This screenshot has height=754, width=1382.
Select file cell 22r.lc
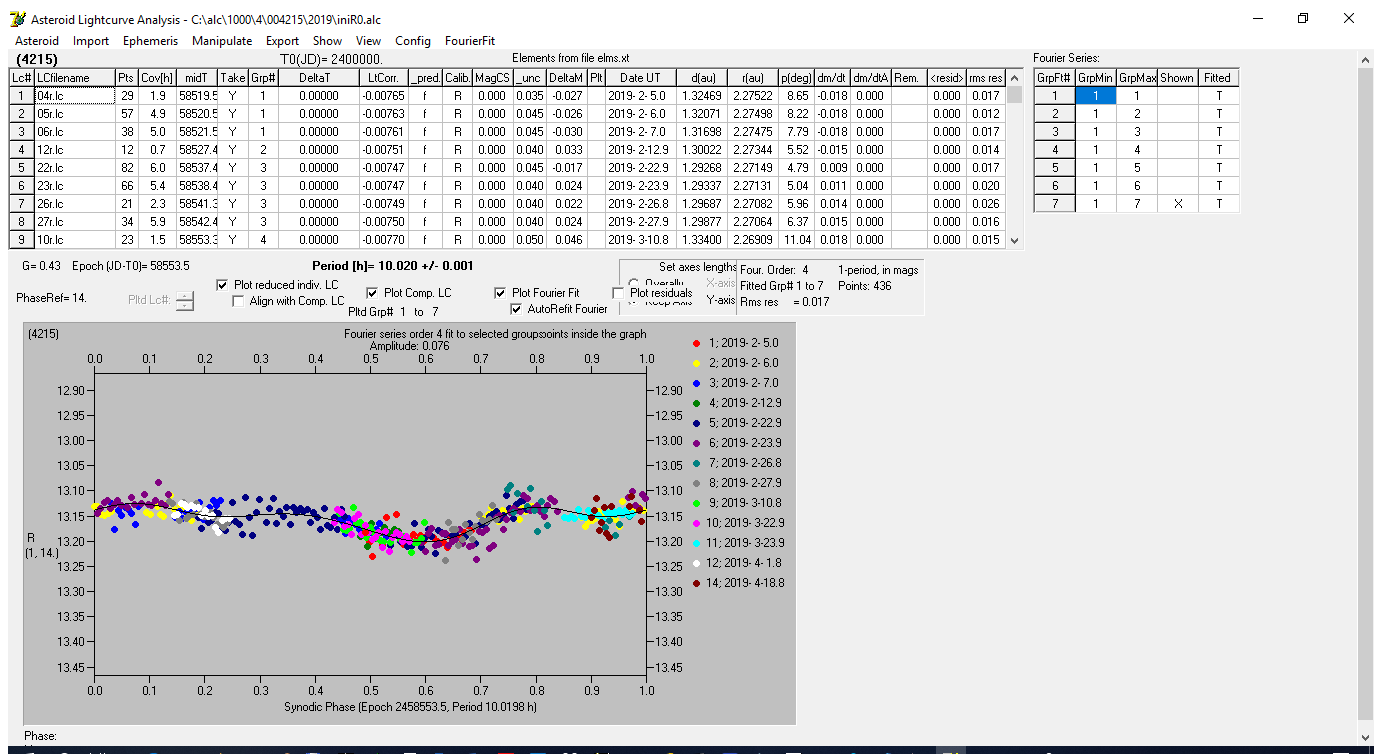click(x=73, y=167)
